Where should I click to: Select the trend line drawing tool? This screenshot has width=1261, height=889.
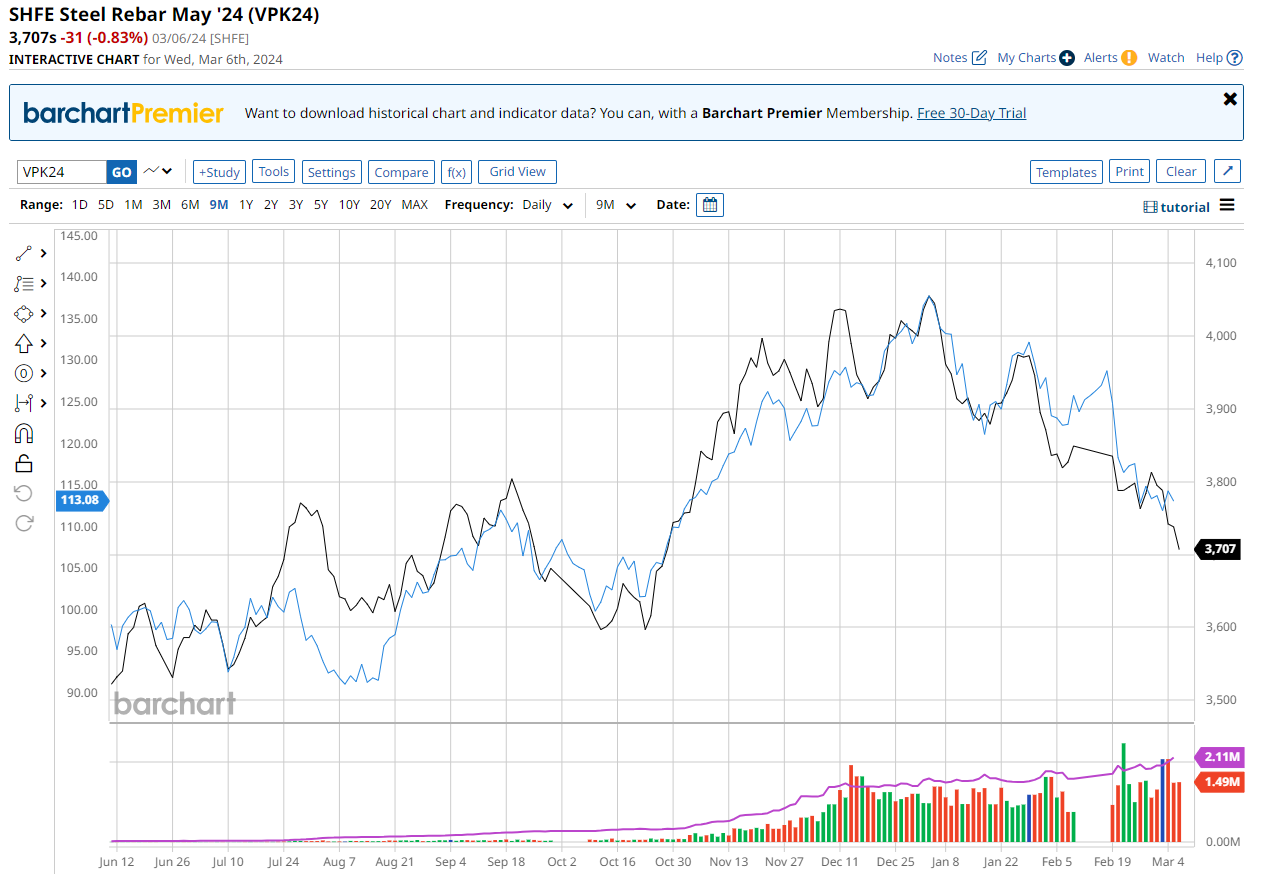point(25,254)
